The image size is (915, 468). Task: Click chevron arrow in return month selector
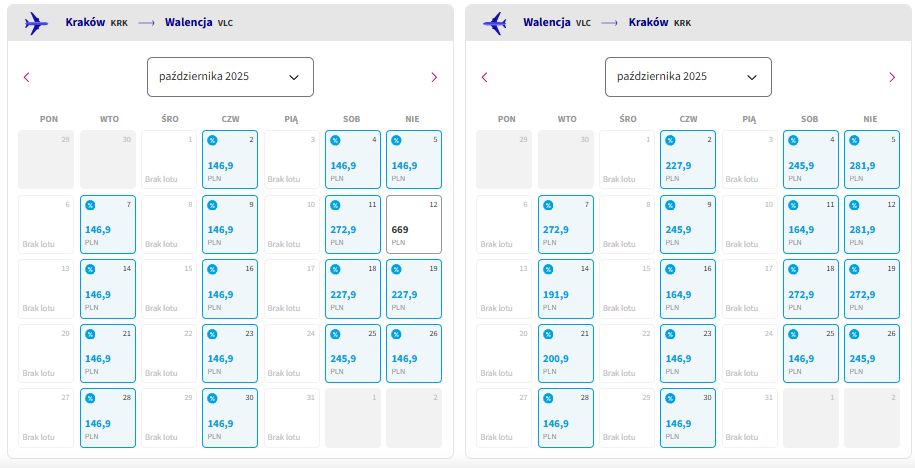pyautogui.click(x=752, y=77)
